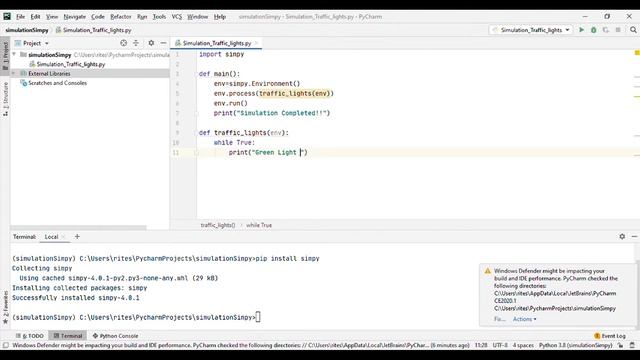Click in terminal command prompt
This screenshot has height=360, width=640.
[258, 317]
